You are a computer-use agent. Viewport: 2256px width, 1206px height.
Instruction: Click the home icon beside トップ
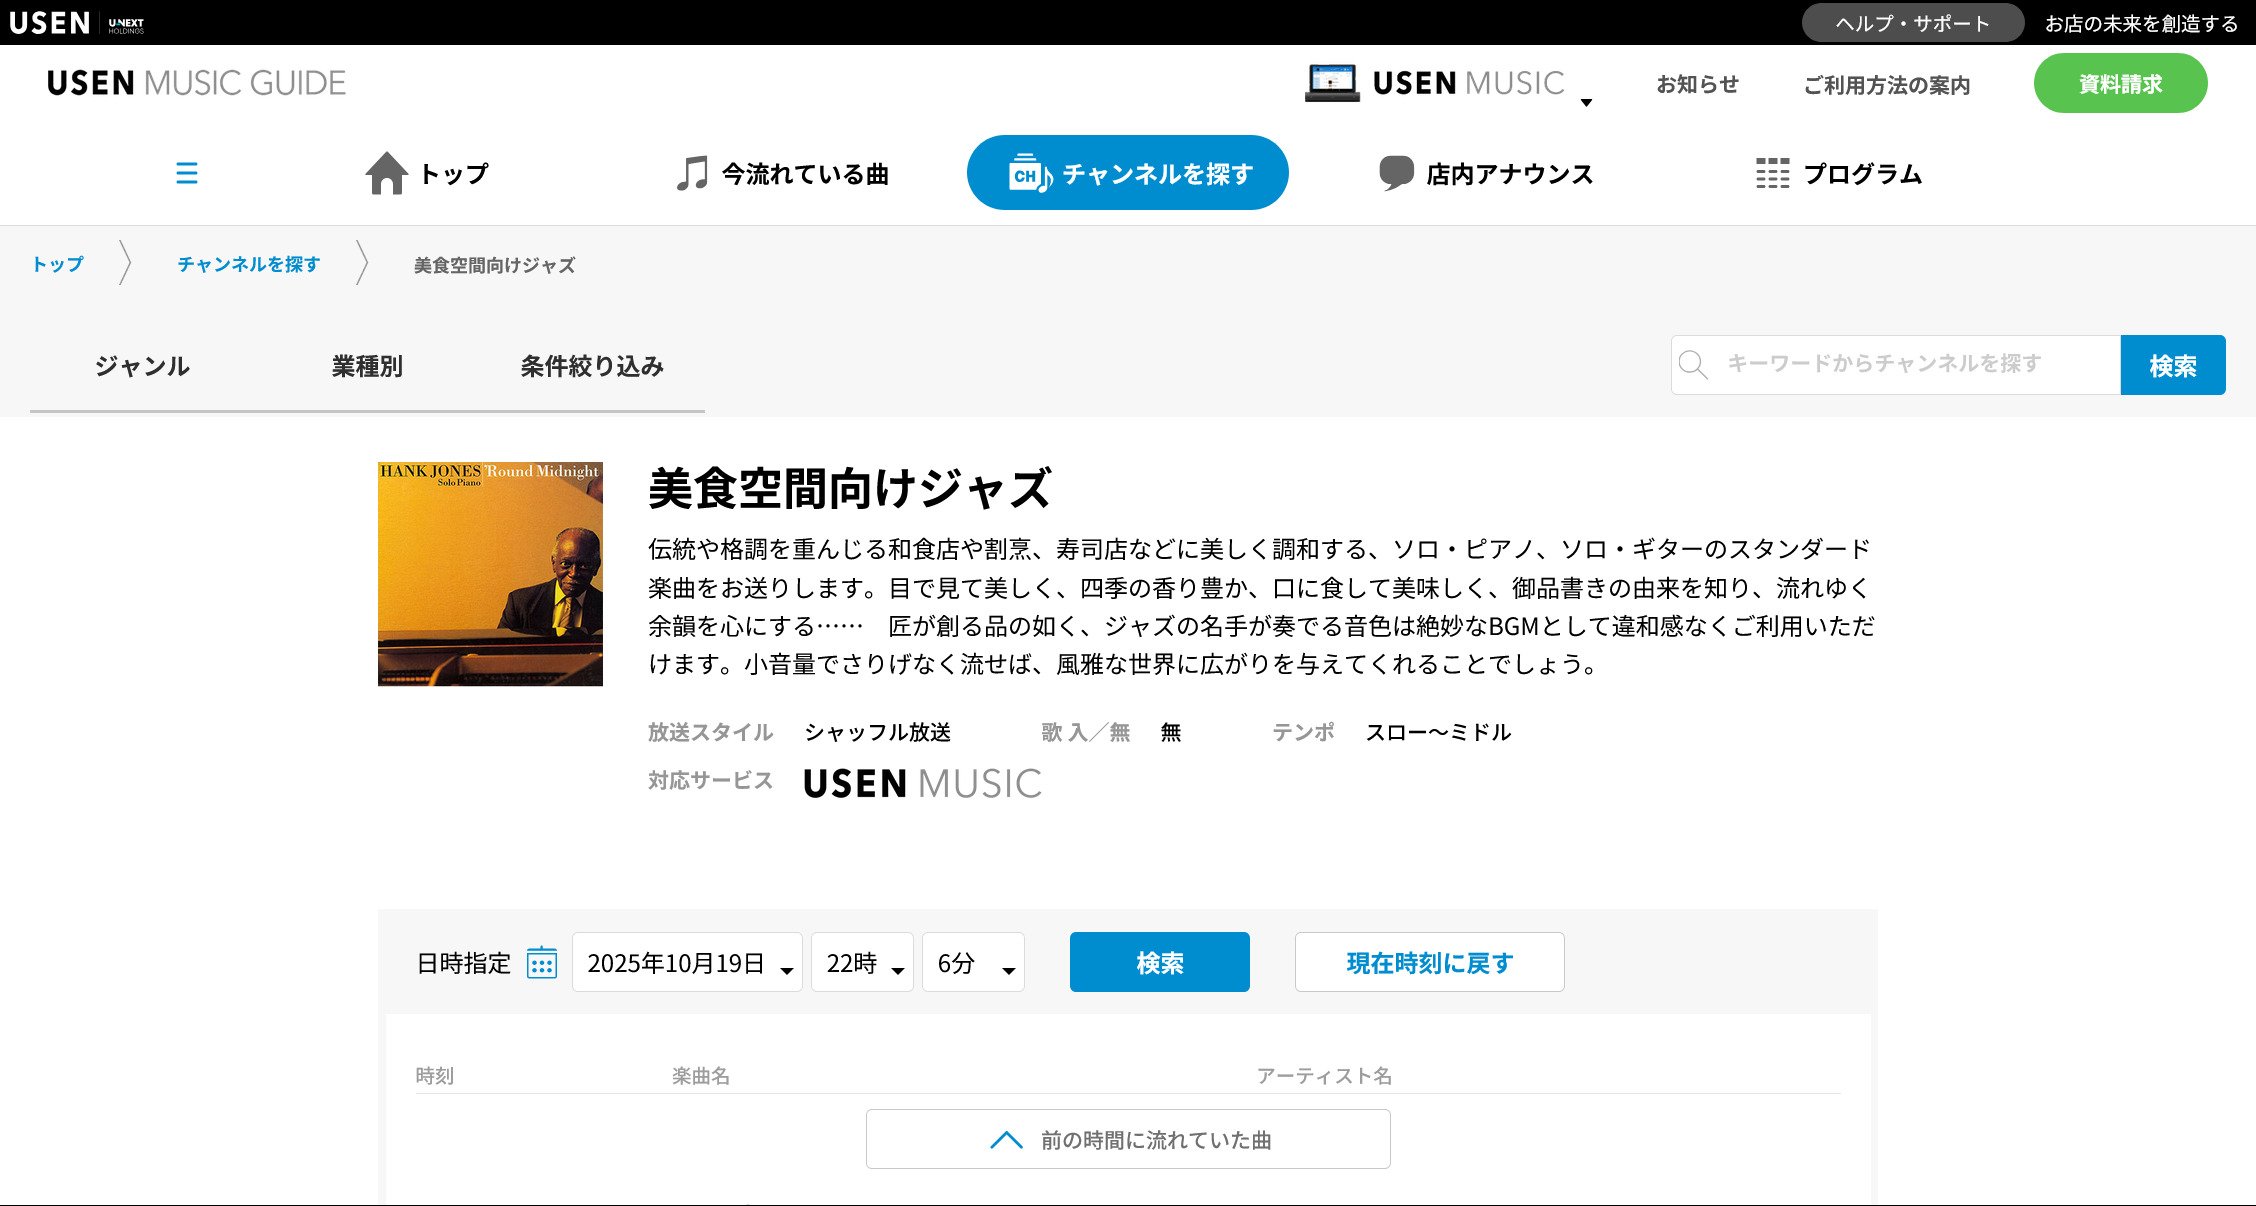tap(386, 173)
